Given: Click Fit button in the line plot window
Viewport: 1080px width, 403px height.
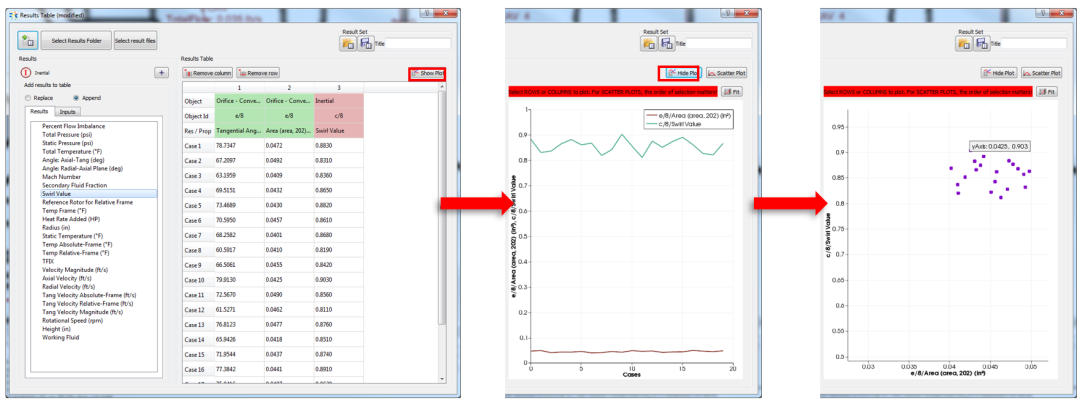Looking at the screenshot, I should pos(731,91).
